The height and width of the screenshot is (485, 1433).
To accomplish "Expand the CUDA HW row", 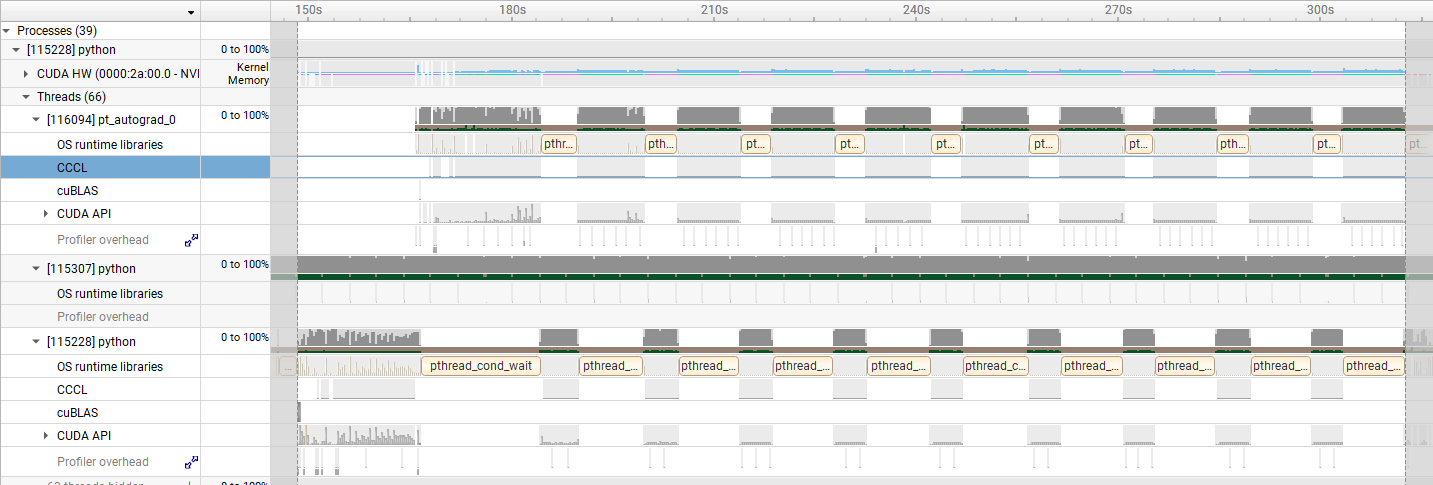I will (27, 74).
